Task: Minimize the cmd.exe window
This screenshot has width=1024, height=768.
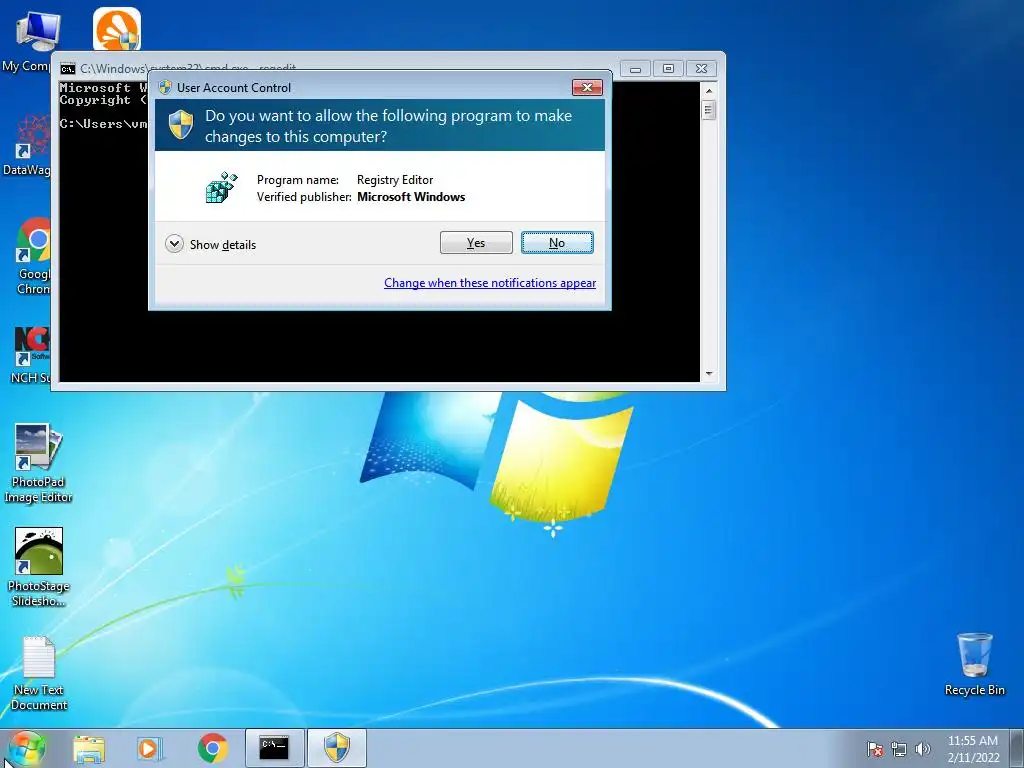Action: 635,69
